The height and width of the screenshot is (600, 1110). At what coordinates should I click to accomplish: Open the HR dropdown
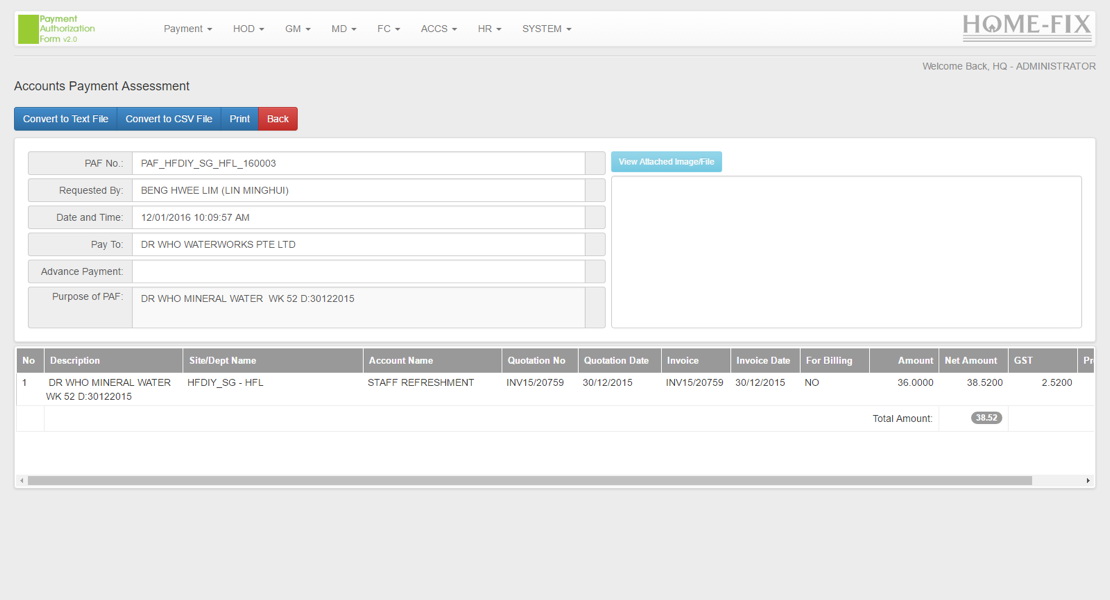click(488, 29)
